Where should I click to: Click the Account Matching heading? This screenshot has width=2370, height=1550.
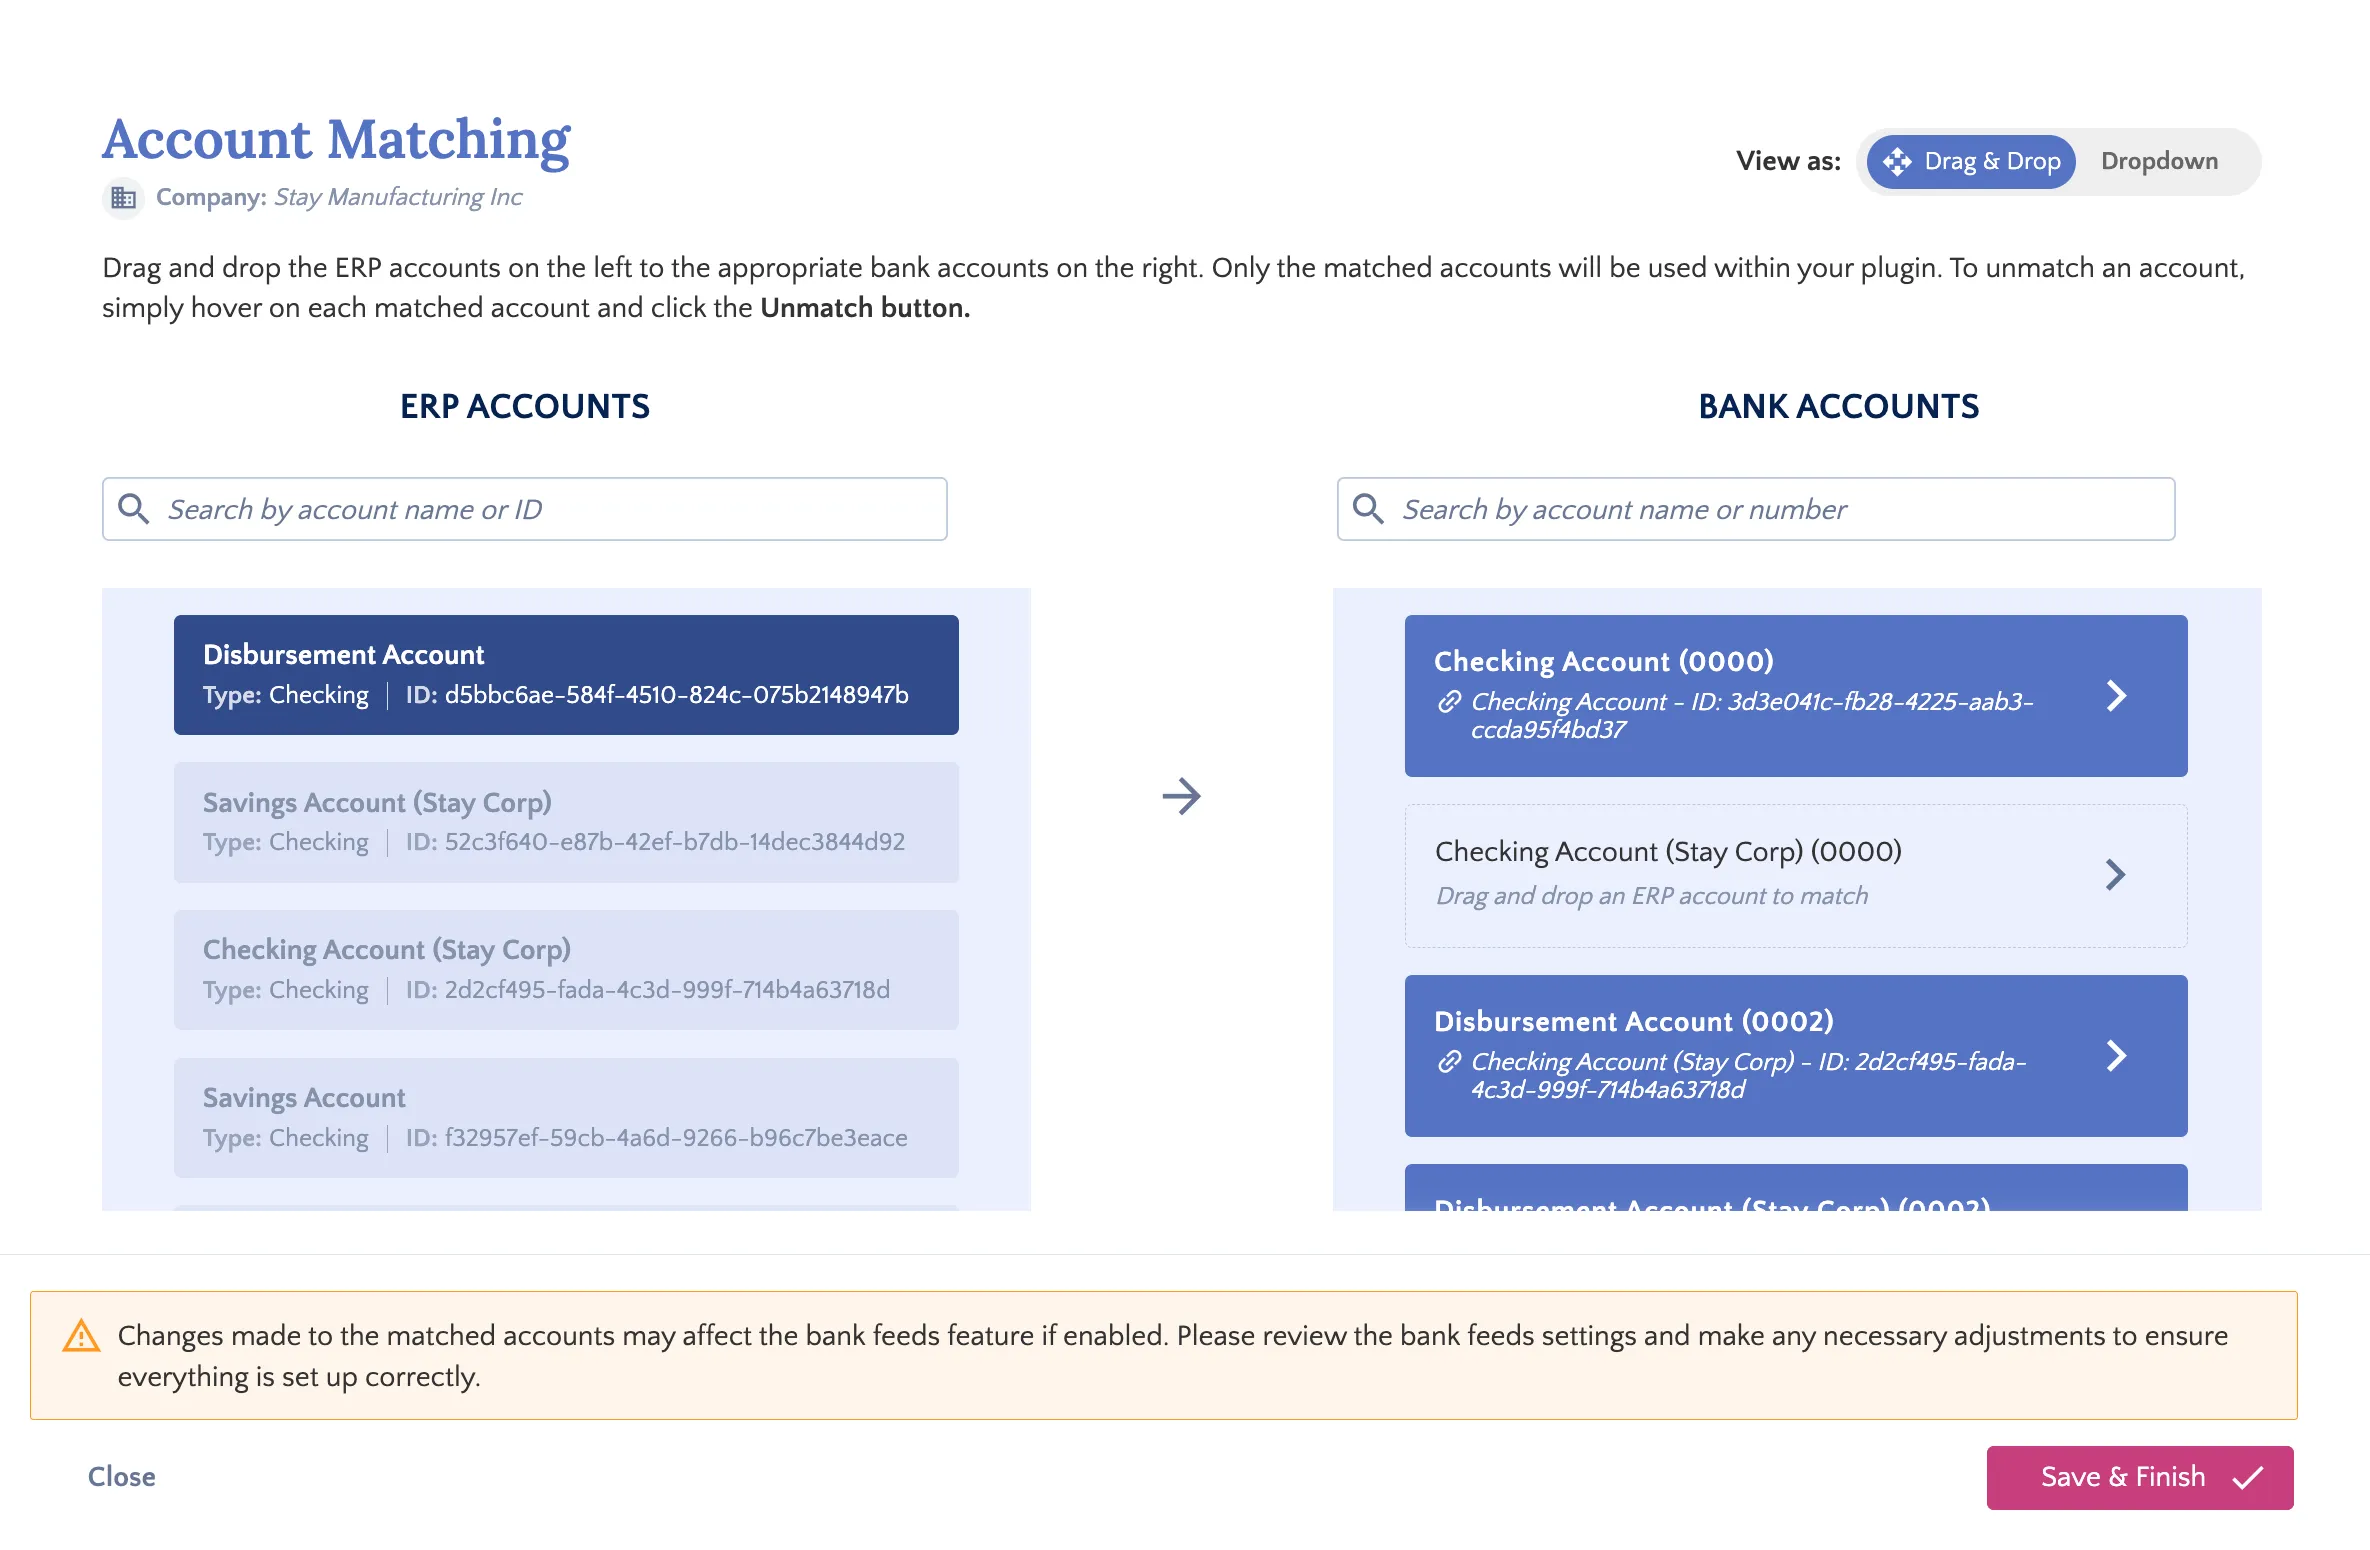(336, 140)
